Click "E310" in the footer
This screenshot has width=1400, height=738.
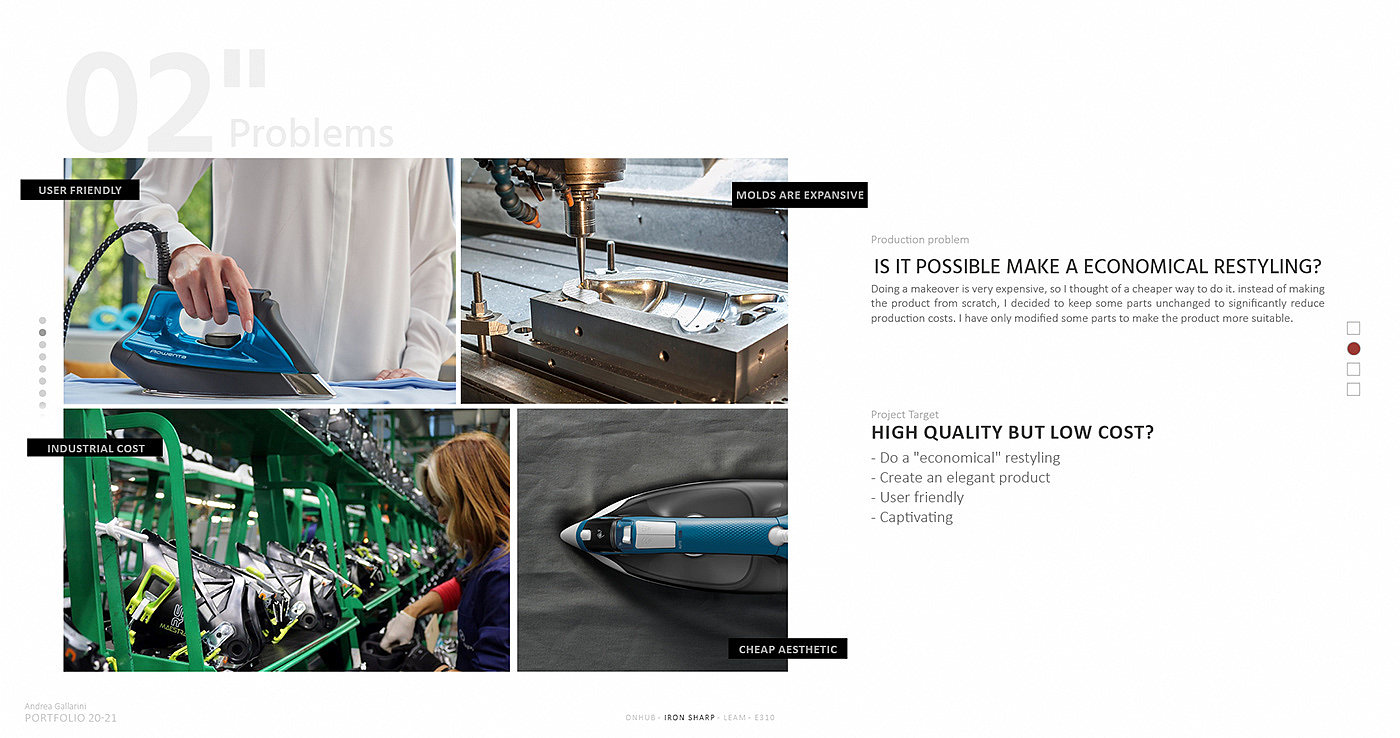[x=765, y=718]
